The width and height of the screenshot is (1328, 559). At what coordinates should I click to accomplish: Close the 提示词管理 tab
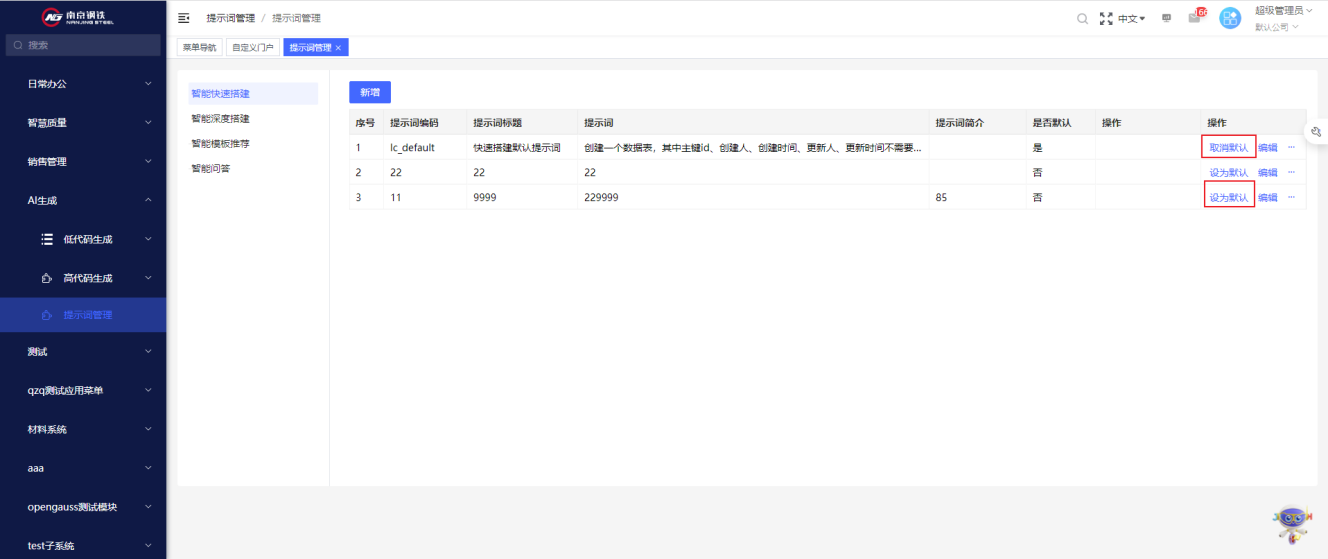338,48
